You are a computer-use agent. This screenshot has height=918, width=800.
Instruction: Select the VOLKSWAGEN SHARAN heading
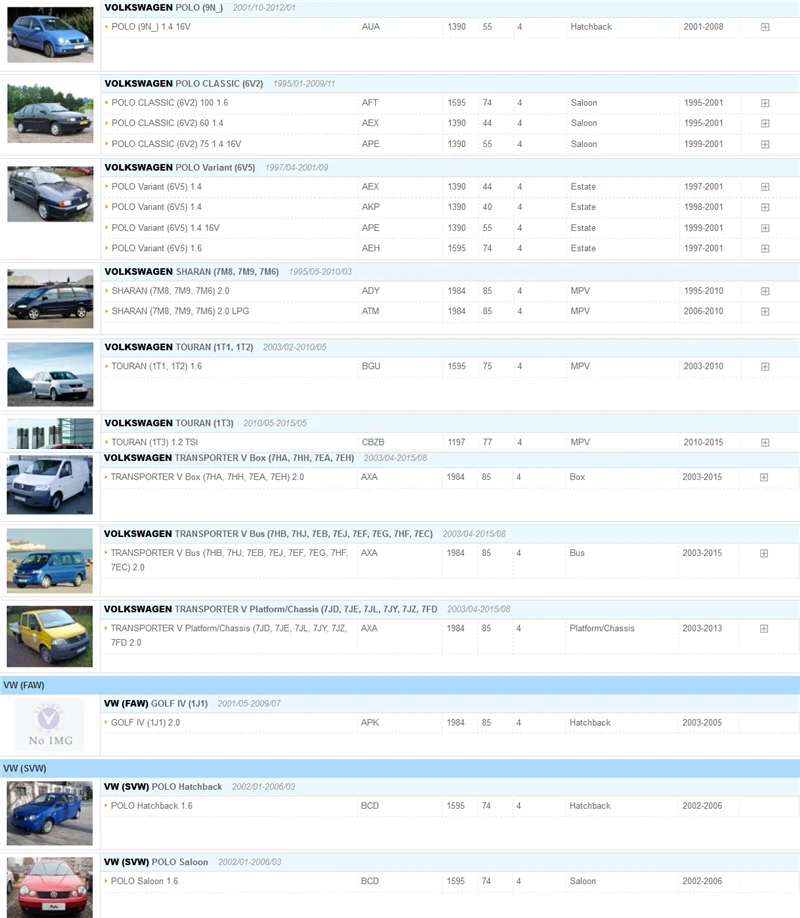pyautogui.click(x=192, y=272)
